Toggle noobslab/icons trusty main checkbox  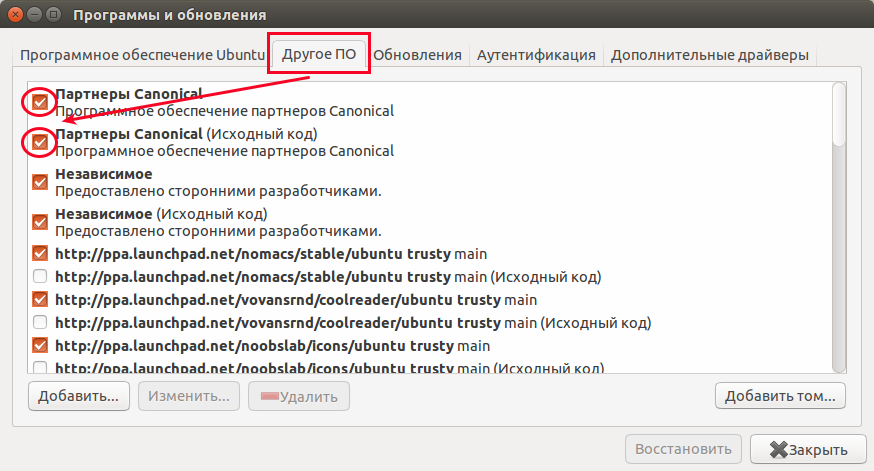coord(40,346)
